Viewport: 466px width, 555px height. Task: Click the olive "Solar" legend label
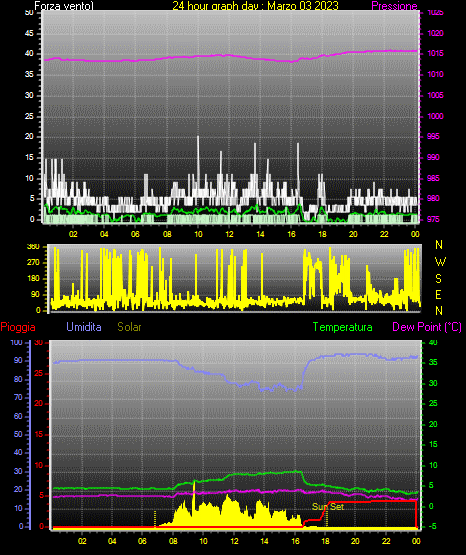[129, 327]
